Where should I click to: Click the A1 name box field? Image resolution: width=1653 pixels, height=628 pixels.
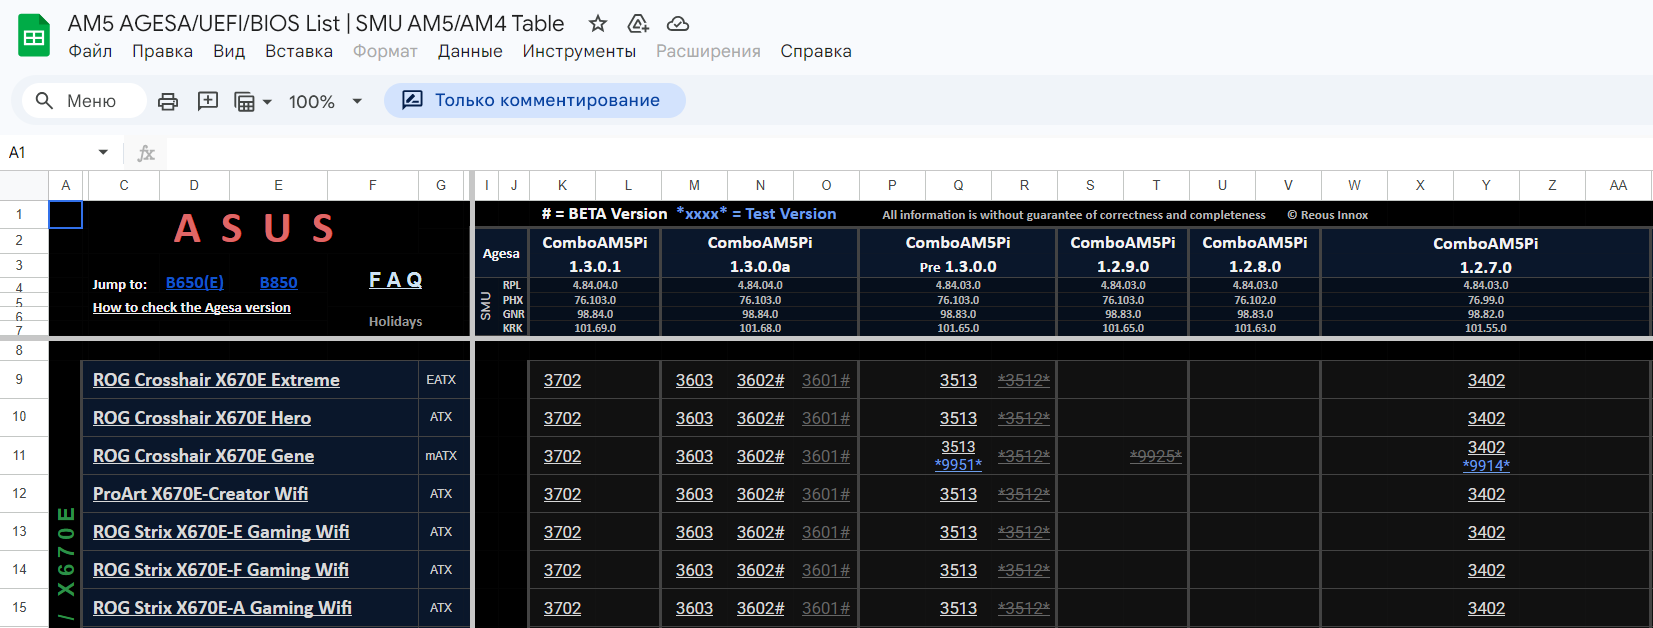[x=48, y=152]
